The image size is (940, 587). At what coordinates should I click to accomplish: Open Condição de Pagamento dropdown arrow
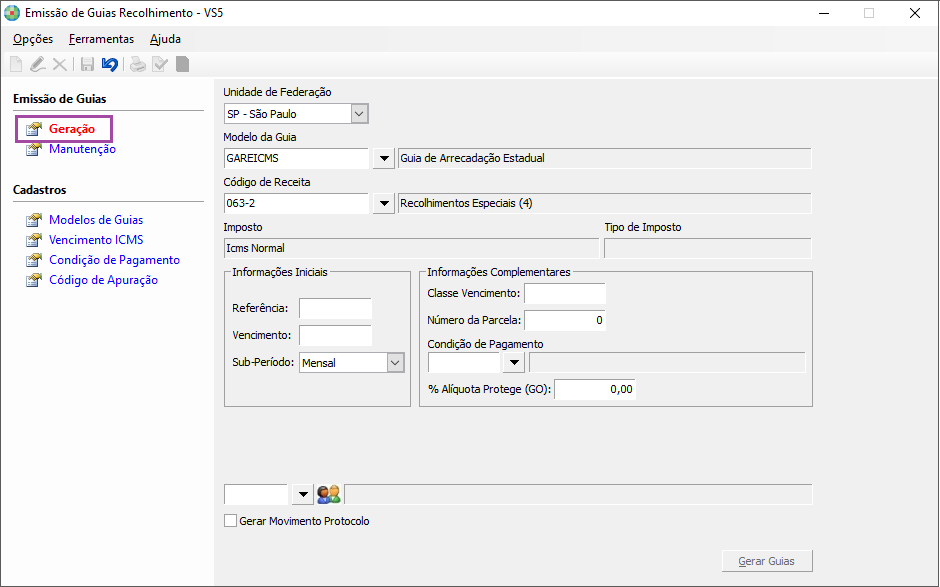click(514, 363)
